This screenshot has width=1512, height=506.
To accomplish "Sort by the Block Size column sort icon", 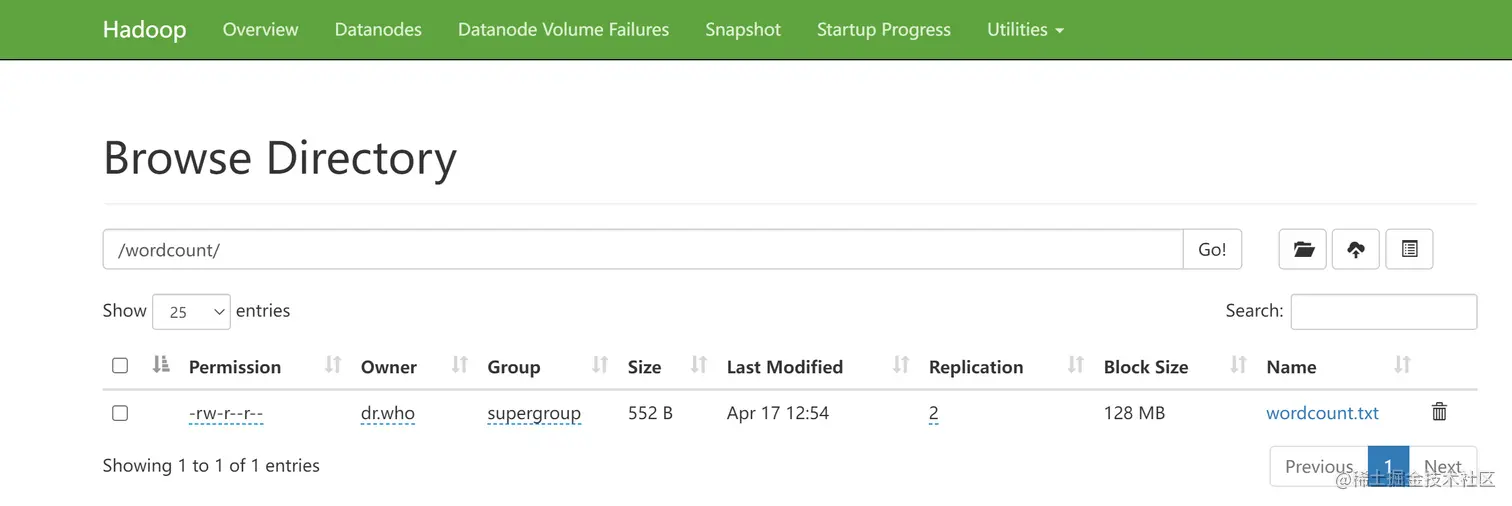I will coord(1239,366).
